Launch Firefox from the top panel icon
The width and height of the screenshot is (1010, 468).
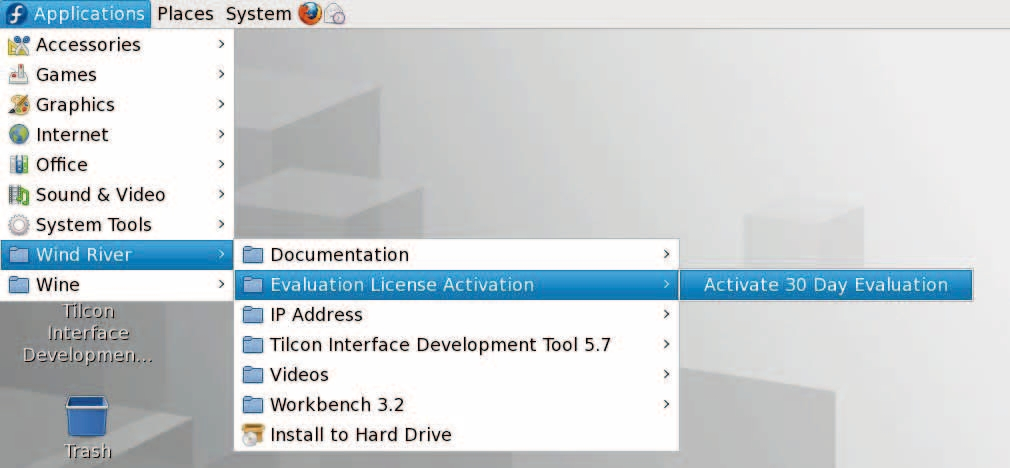(310, 14)
